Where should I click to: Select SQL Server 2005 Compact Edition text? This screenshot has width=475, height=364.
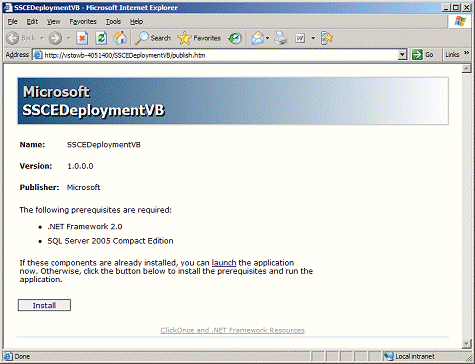110,241
